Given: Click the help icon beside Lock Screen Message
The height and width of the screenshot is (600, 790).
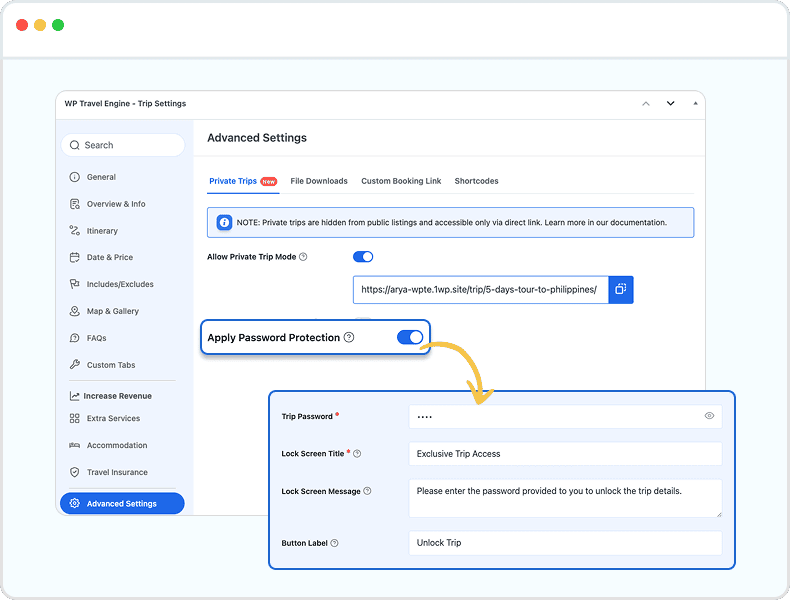Looking at the screenshot, I should (367, 491).
